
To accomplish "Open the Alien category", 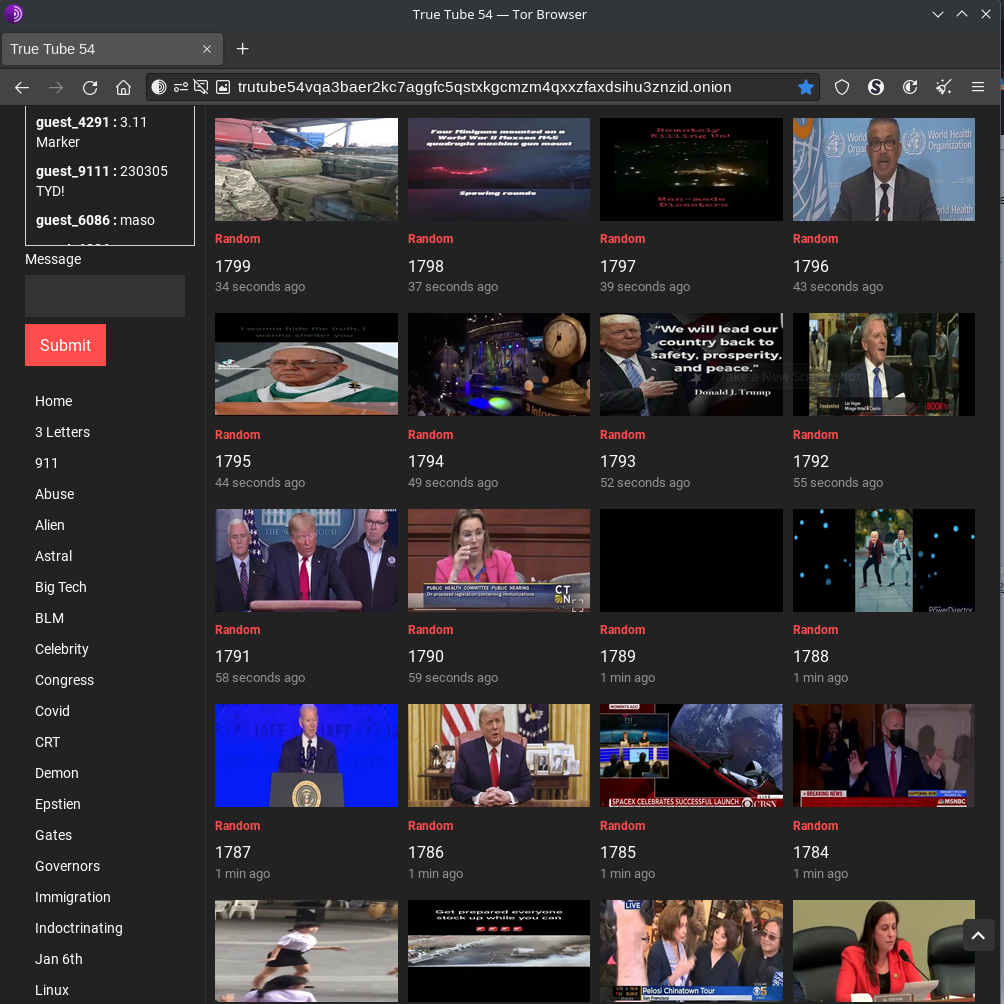I will (x=50, y=525).
